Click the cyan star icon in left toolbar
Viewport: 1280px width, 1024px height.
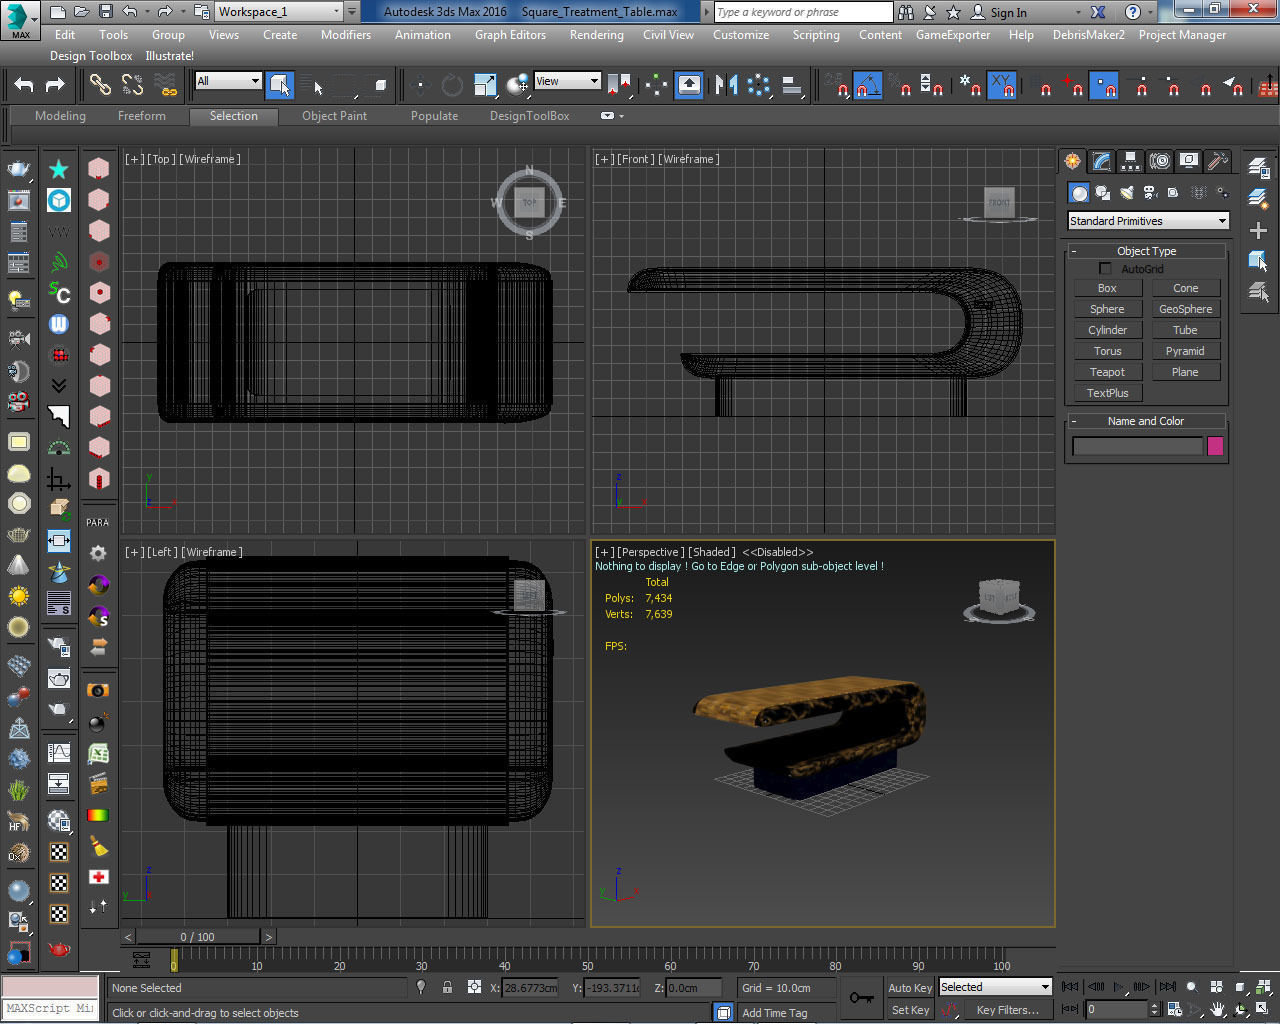[x=59, y=169]
